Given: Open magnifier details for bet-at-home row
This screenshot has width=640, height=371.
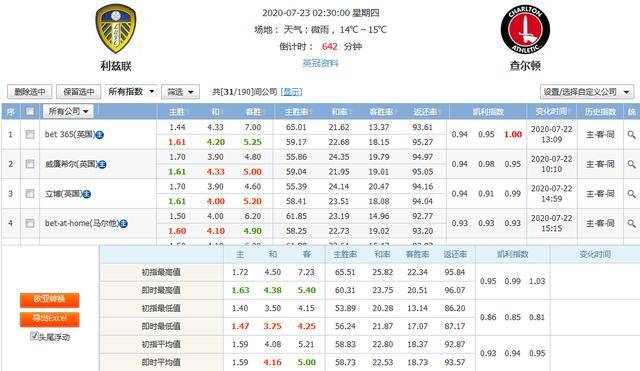Looking at the screenshot, I should 631,223.
